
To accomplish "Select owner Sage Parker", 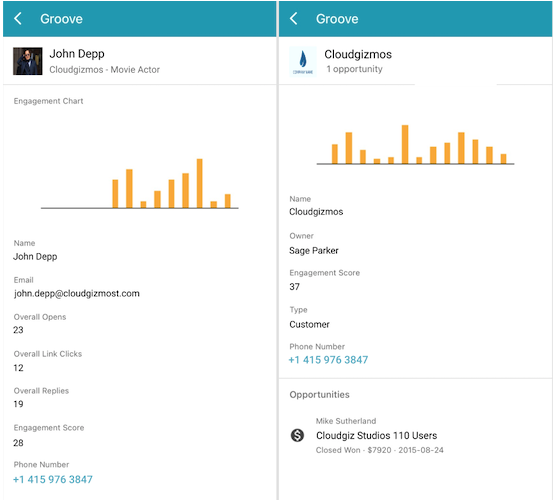I will (314, 251).
